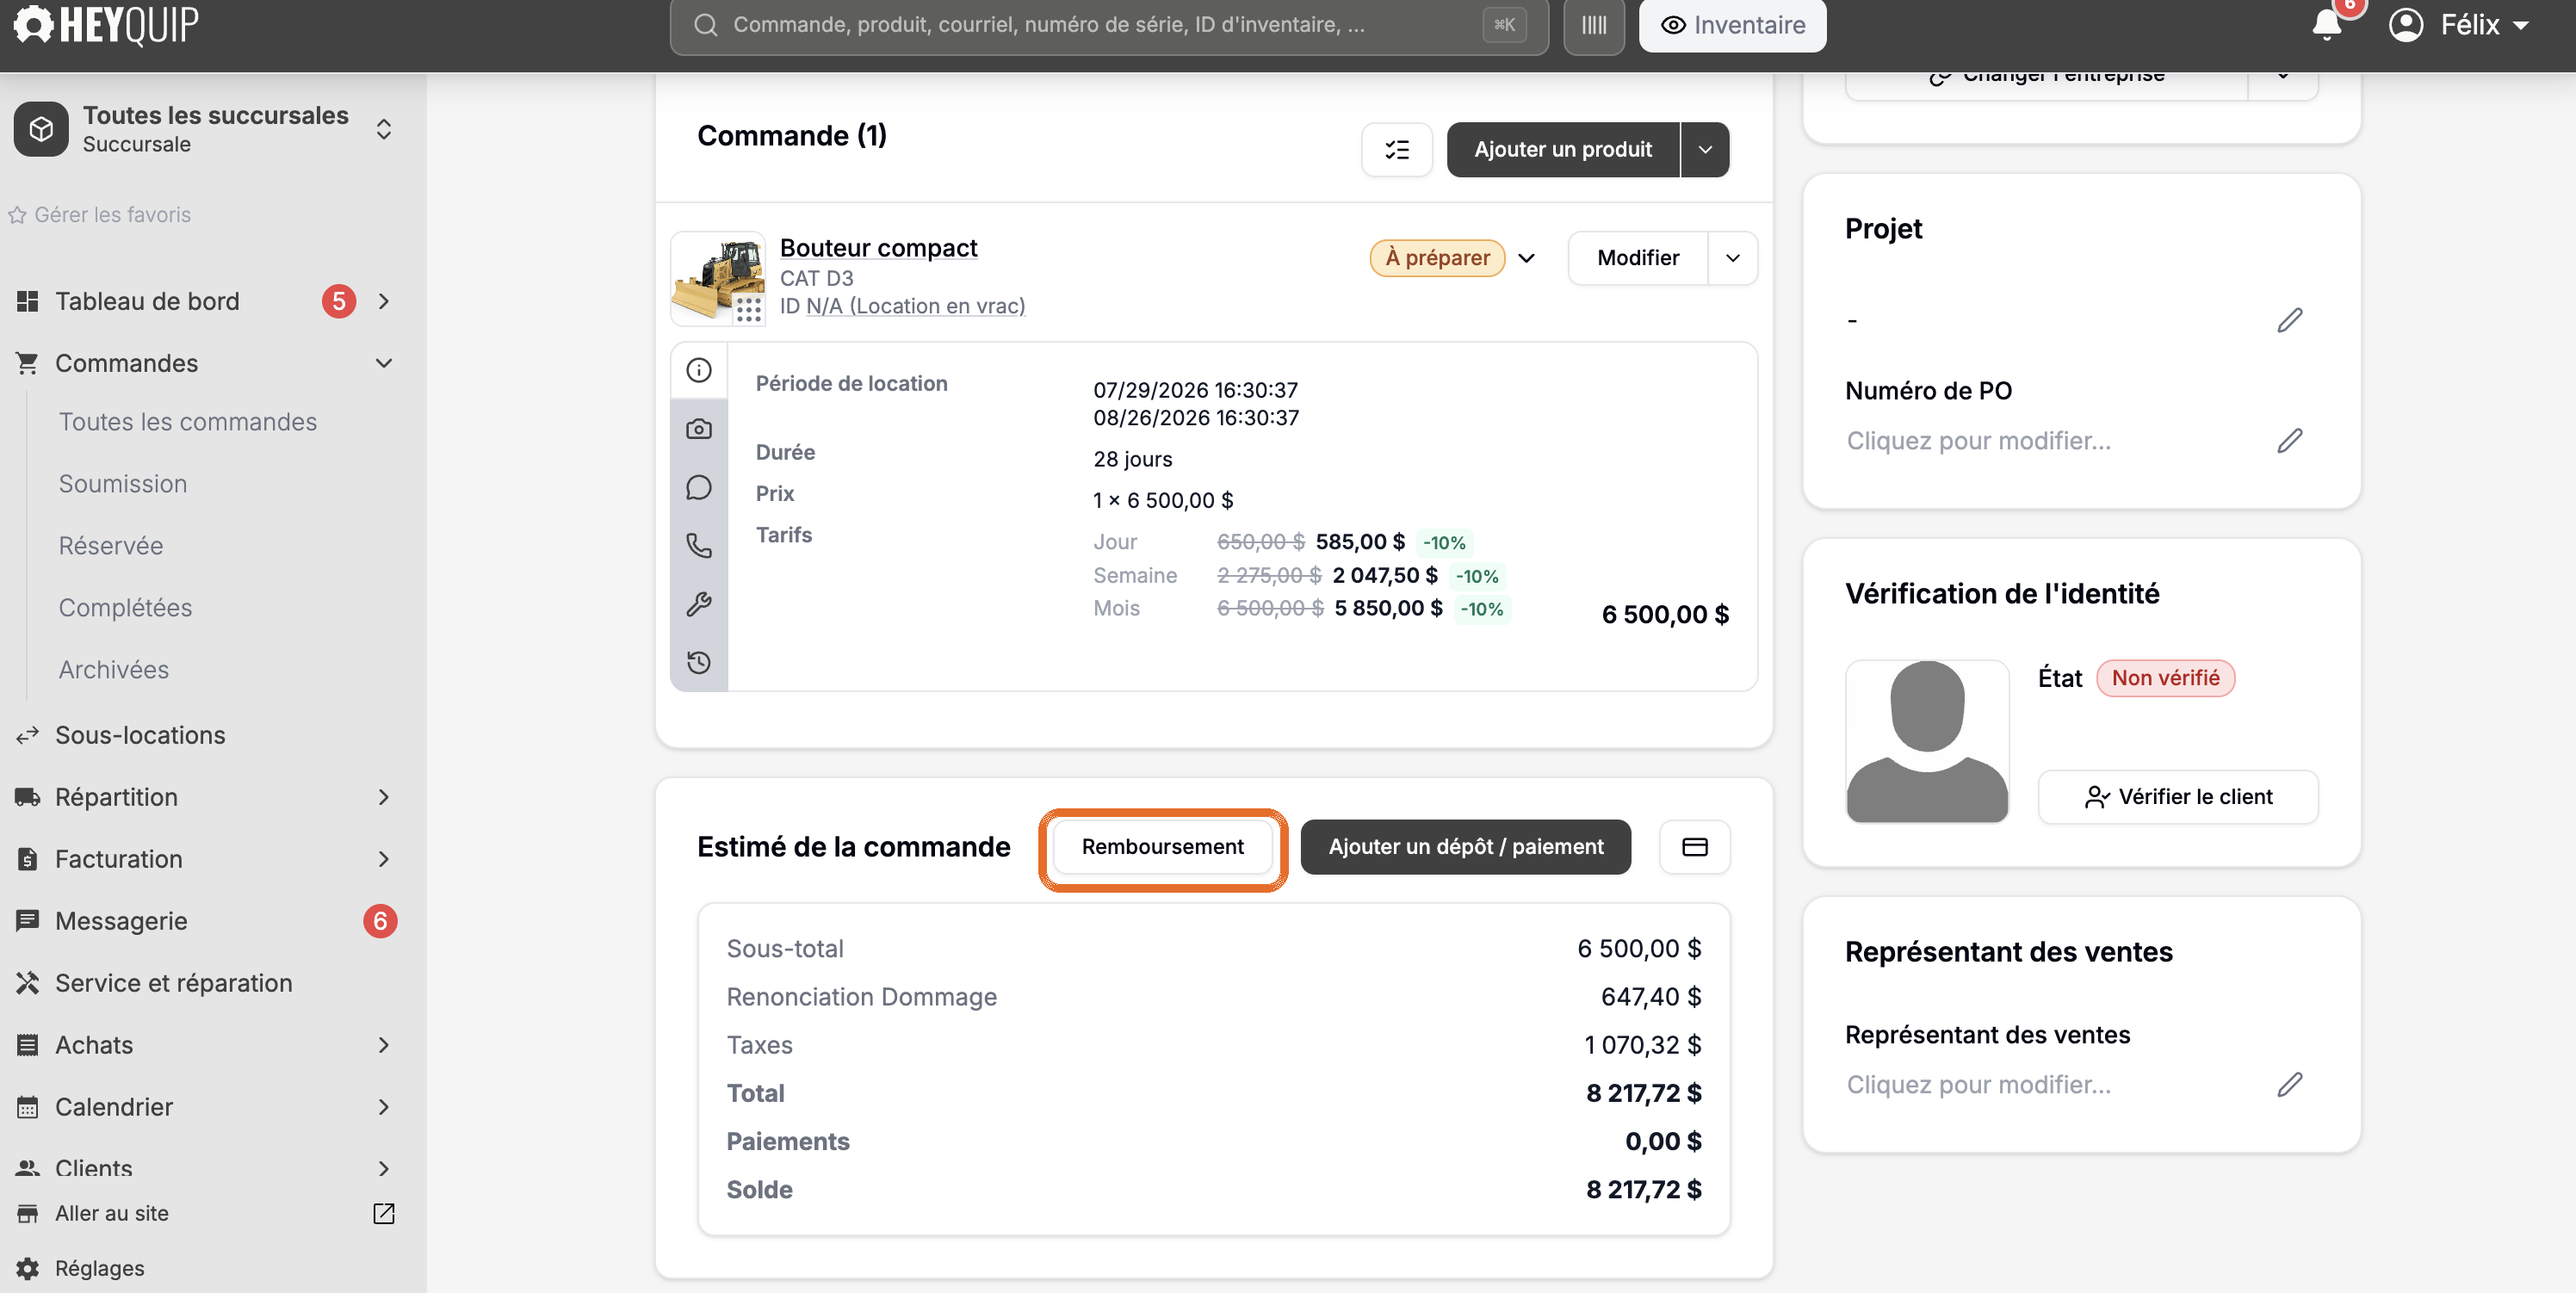Collapse the Commandes menu
This screenshot has width=2576, height=1293.
tap(384, 363)
